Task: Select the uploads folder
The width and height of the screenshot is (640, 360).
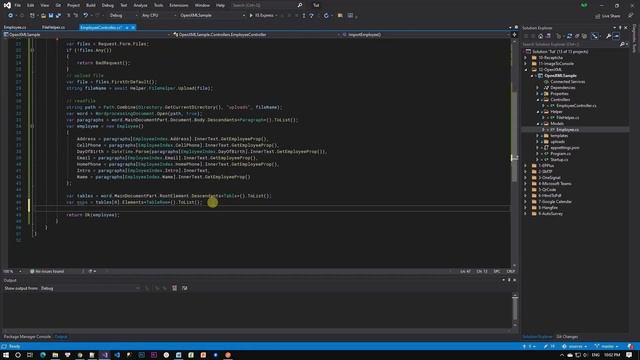Action: pyautogui.click(x=558, y=142)
